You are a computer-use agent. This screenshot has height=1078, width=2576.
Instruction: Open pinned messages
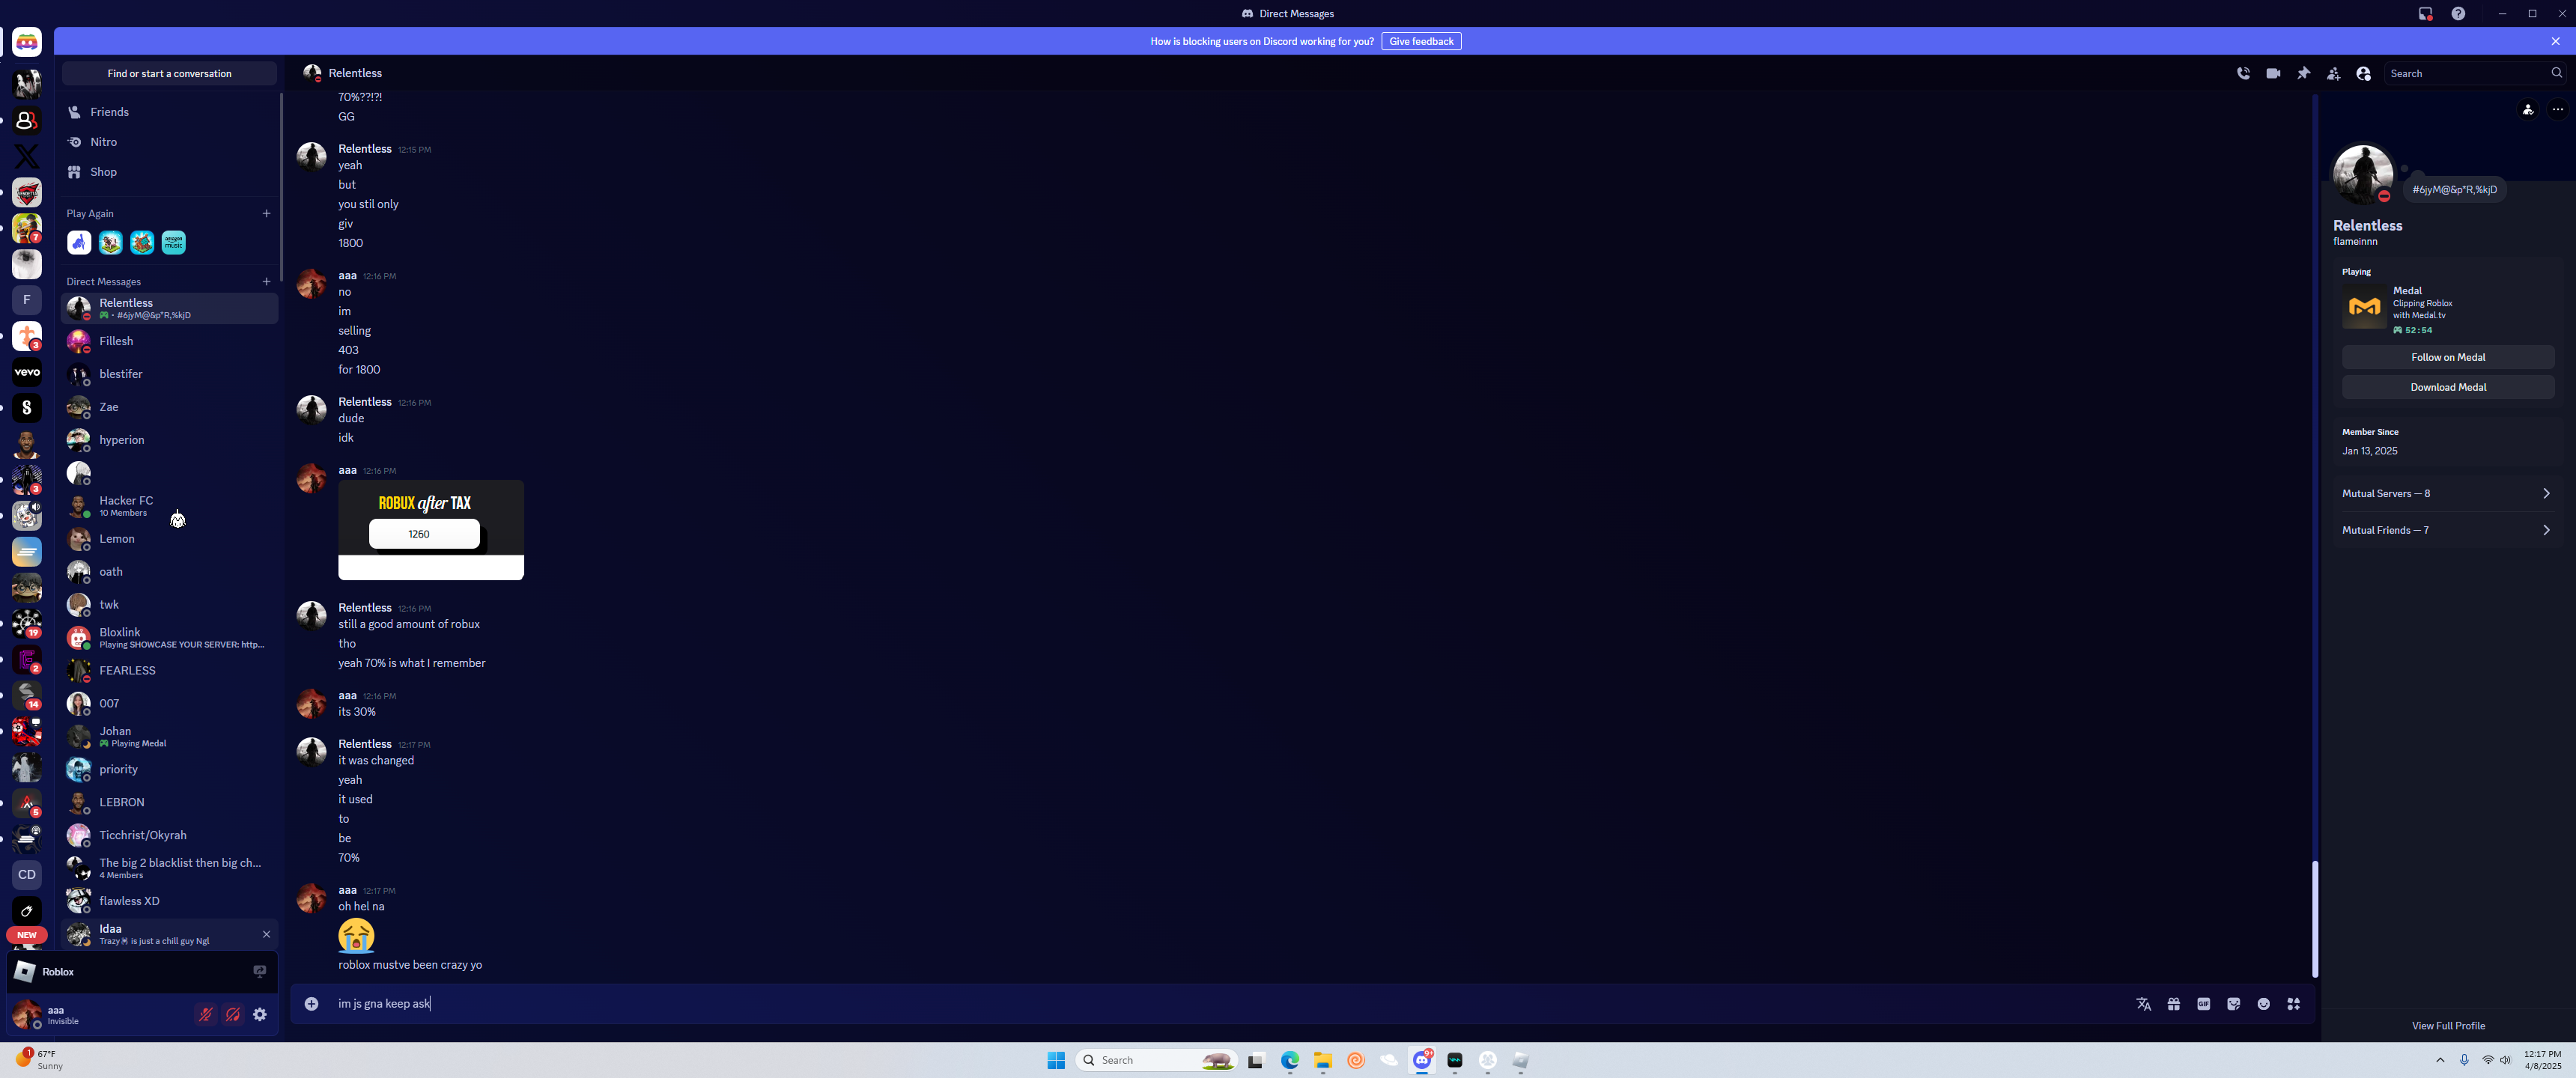[2303, 73]
